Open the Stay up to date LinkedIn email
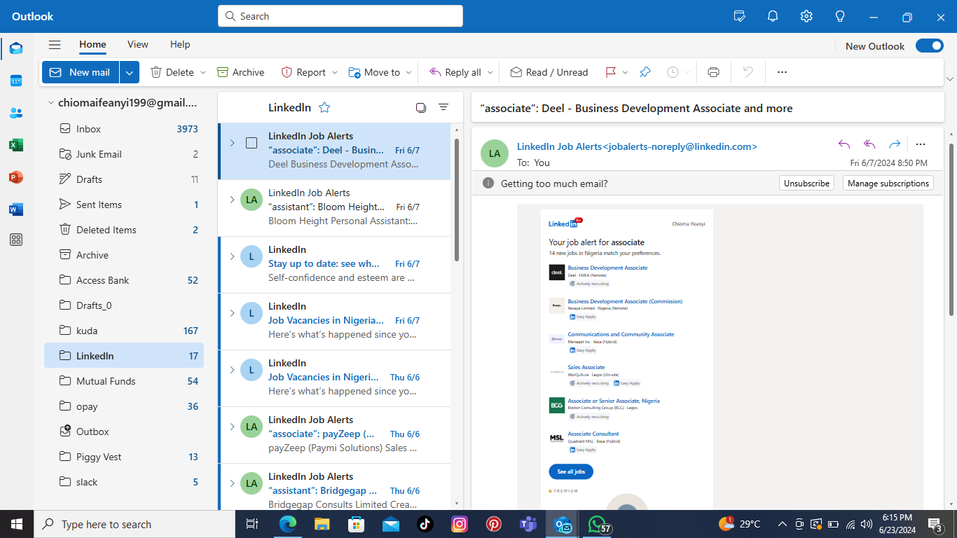Screen dimensions: 957x538 (x=335, y=264)
